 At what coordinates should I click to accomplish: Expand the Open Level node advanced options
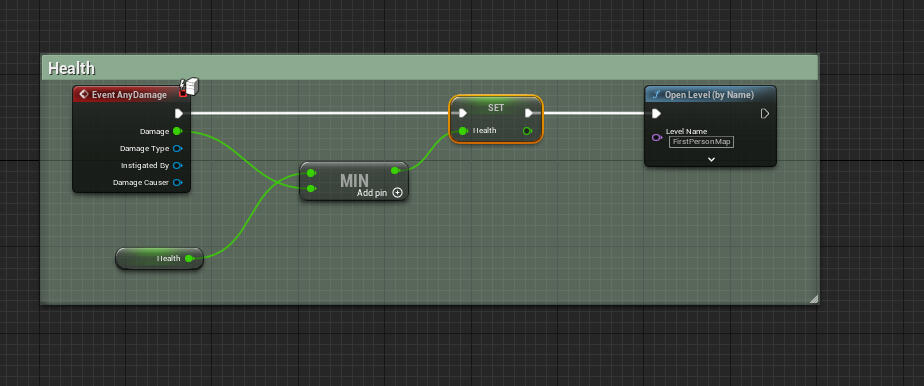pos(711,159)
